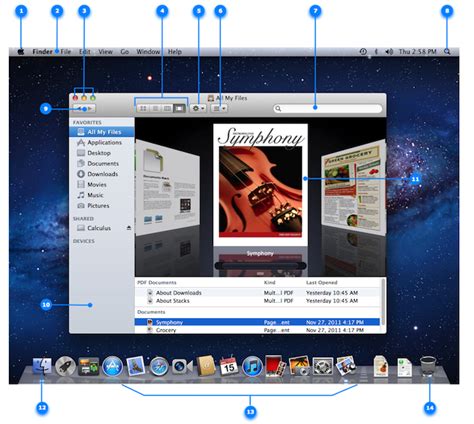Open the Arrange items dropdown
Image resolution: width=474 pixels, height=424 pixels.
pyautogui.click(x=219, y=109)
